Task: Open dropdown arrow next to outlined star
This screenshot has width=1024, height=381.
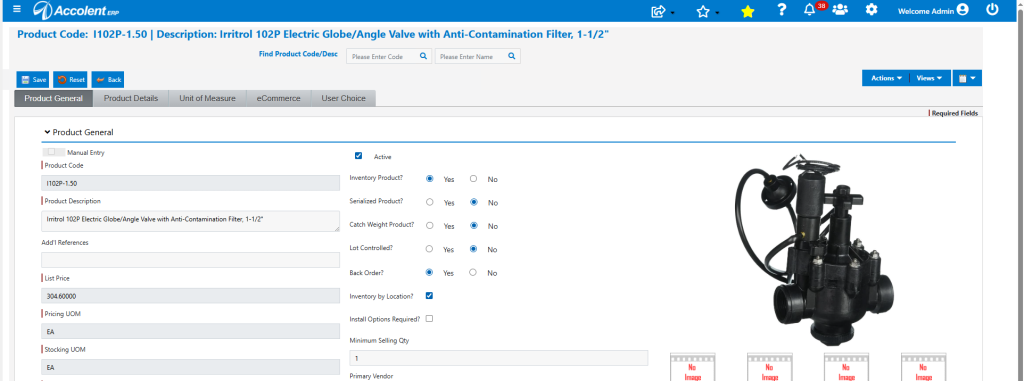Action: (x=717, y=13)
